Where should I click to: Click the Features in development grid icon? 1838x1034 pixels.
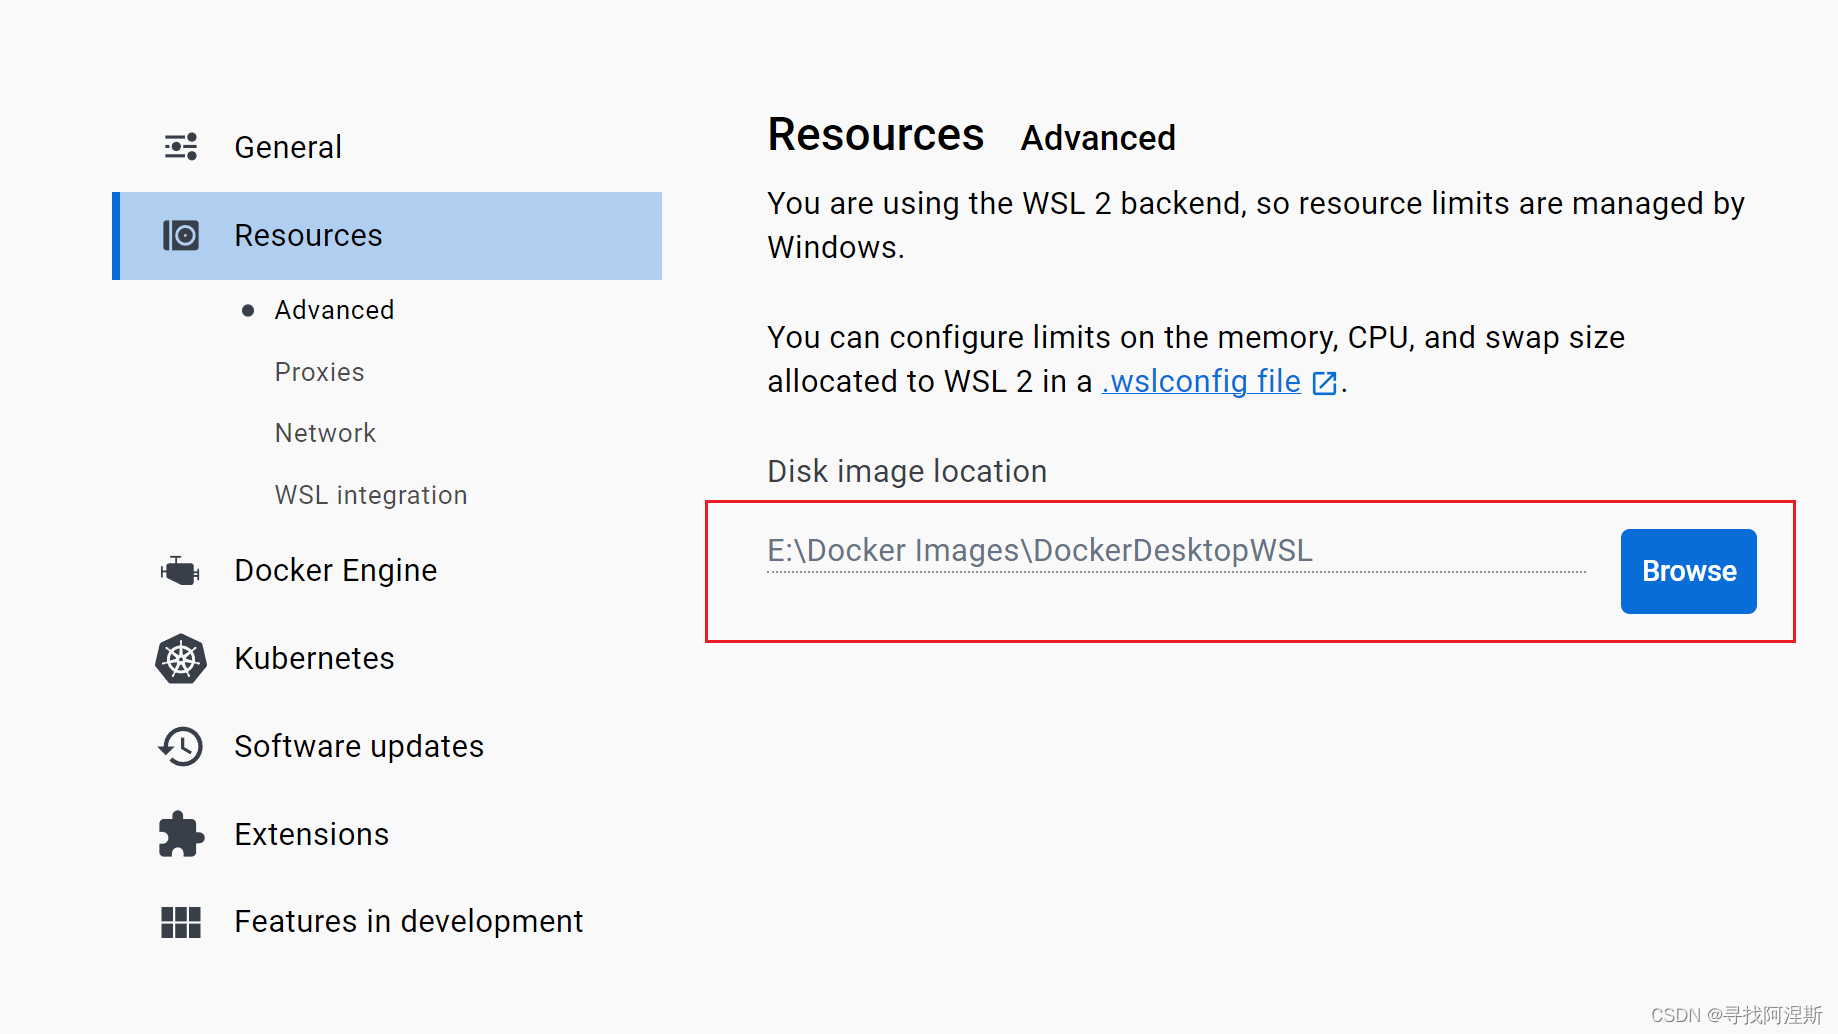click(x=180, y=921)
